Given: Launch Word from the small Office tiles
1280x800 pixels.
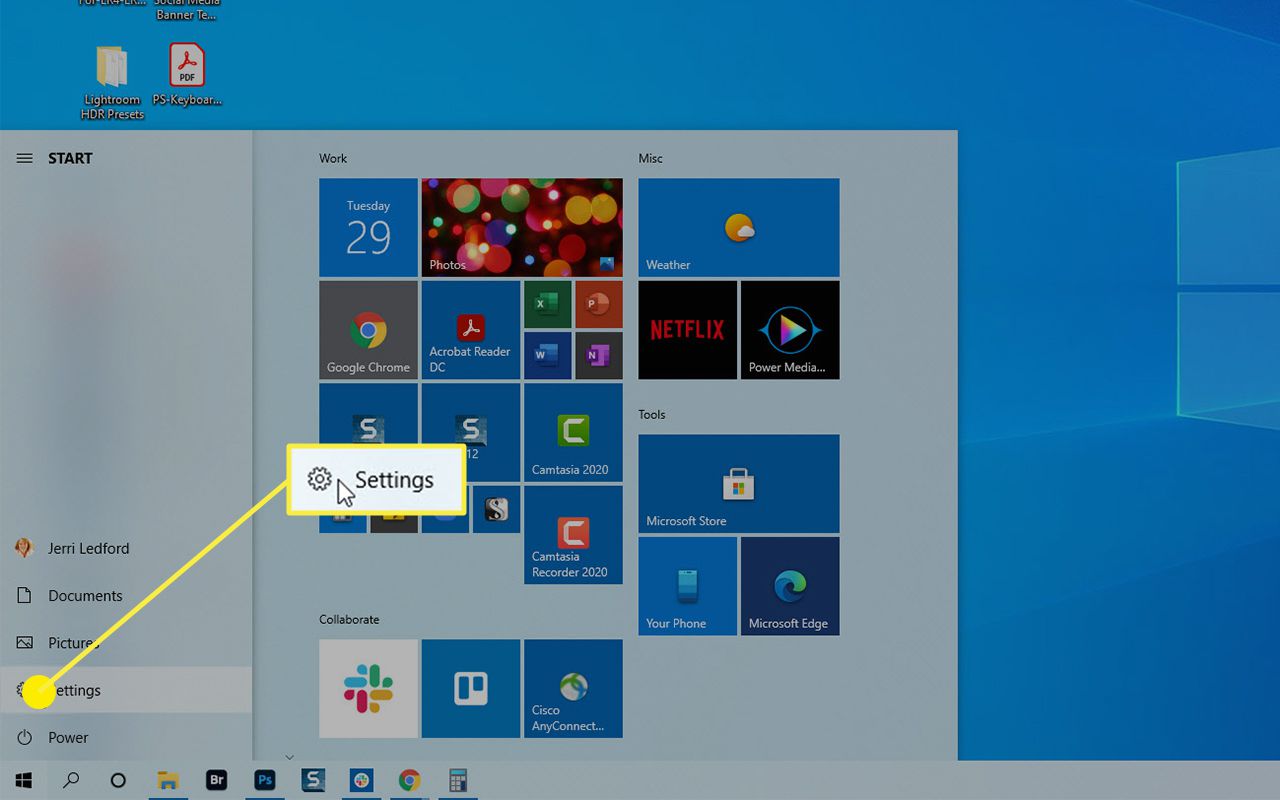Looking at the screenshot, I should coord(547,356).
